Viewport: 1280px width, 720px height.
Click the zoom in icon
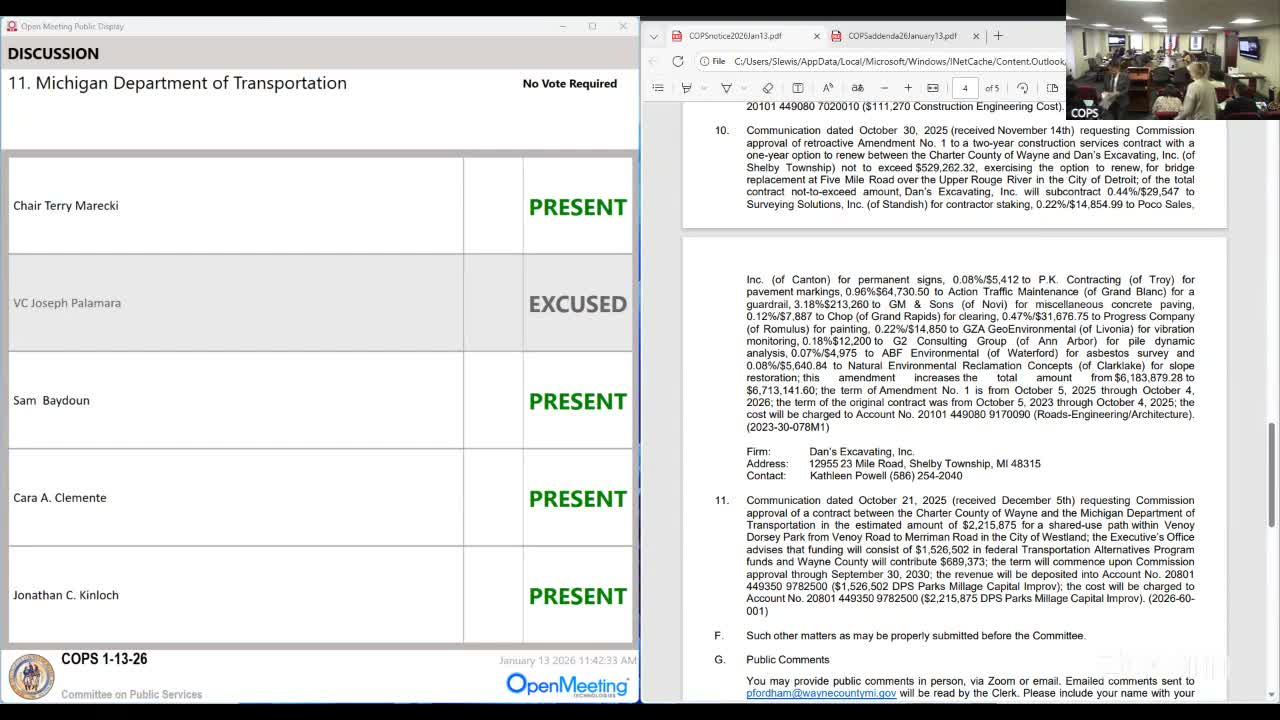pos(908,88)
